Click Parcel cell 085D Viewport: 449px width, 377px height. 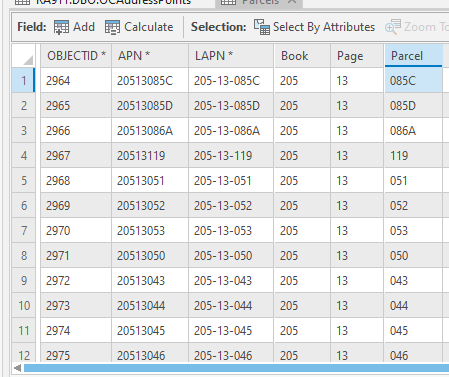(x=414, y=105)
